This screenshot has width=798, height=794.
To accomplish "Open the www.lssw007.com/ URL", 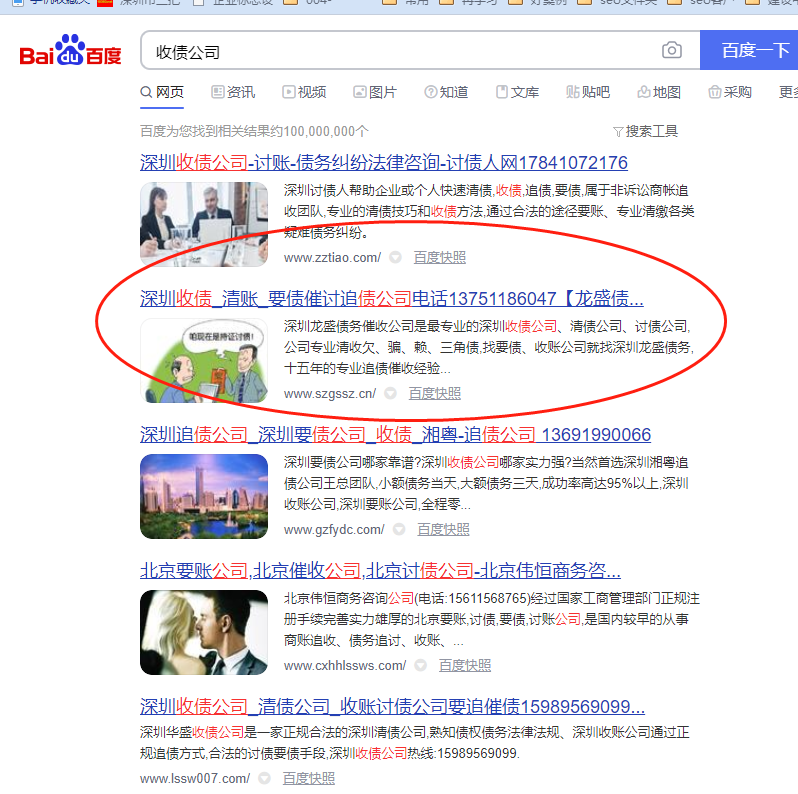I will 195,779.
